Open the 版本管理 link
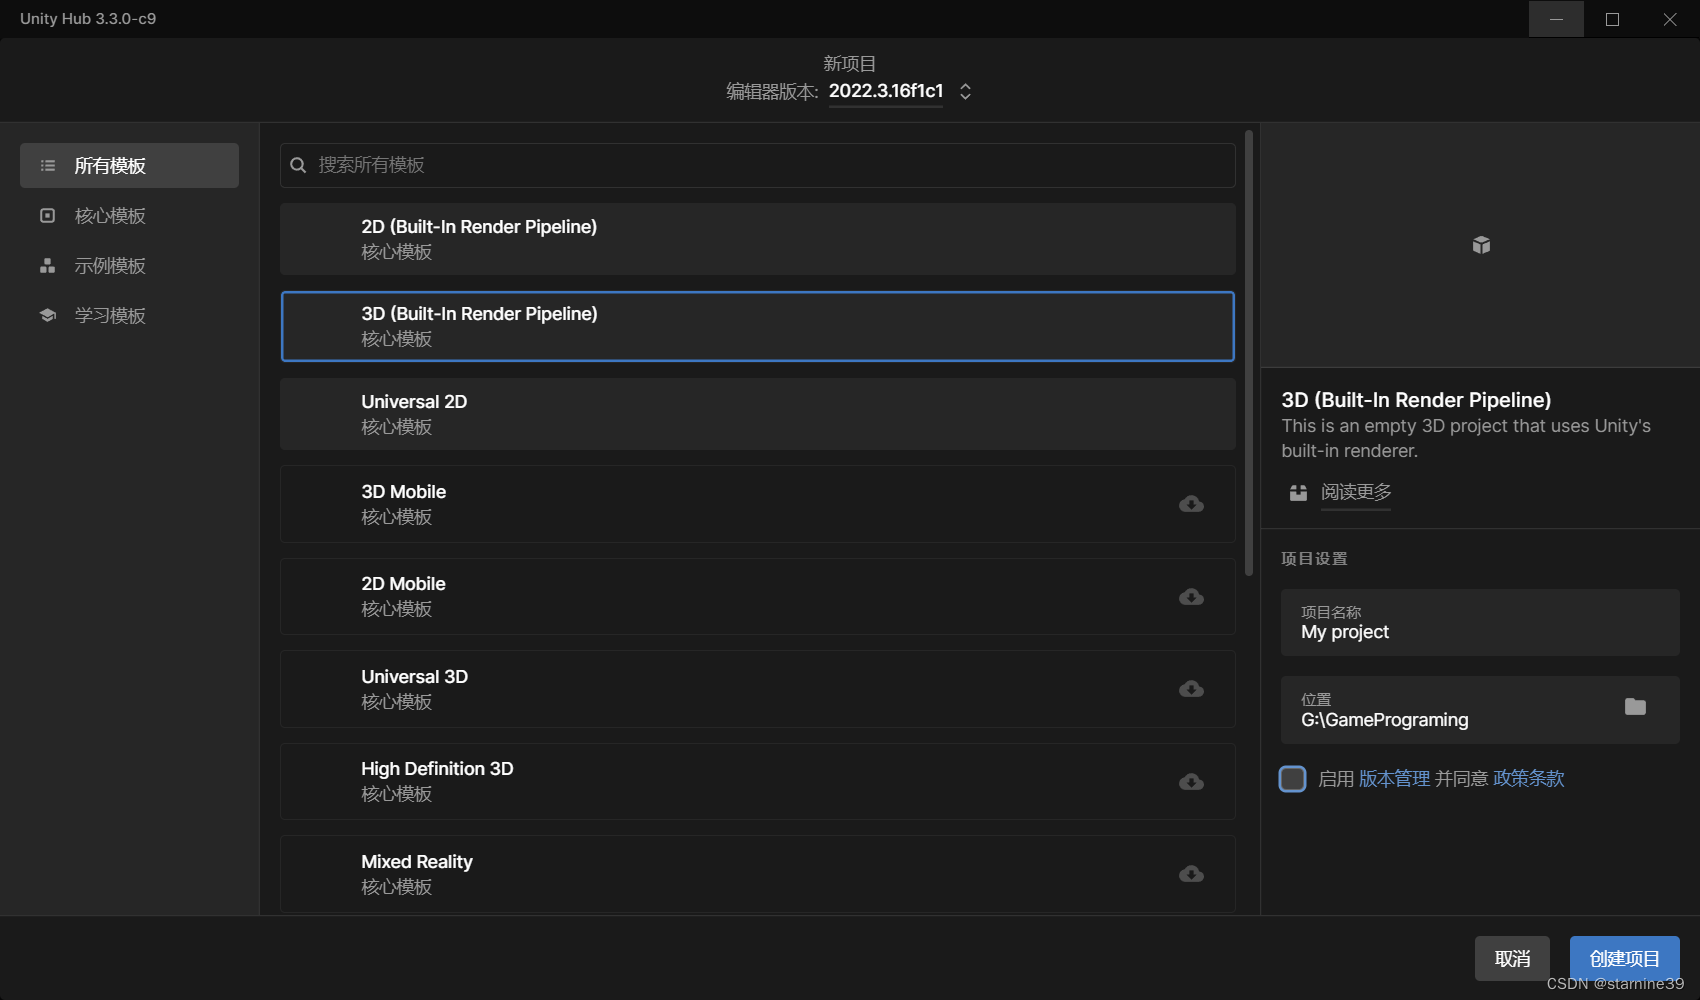The image size is (1700, 1000). pyautogui.click(x=1394, y=779)
